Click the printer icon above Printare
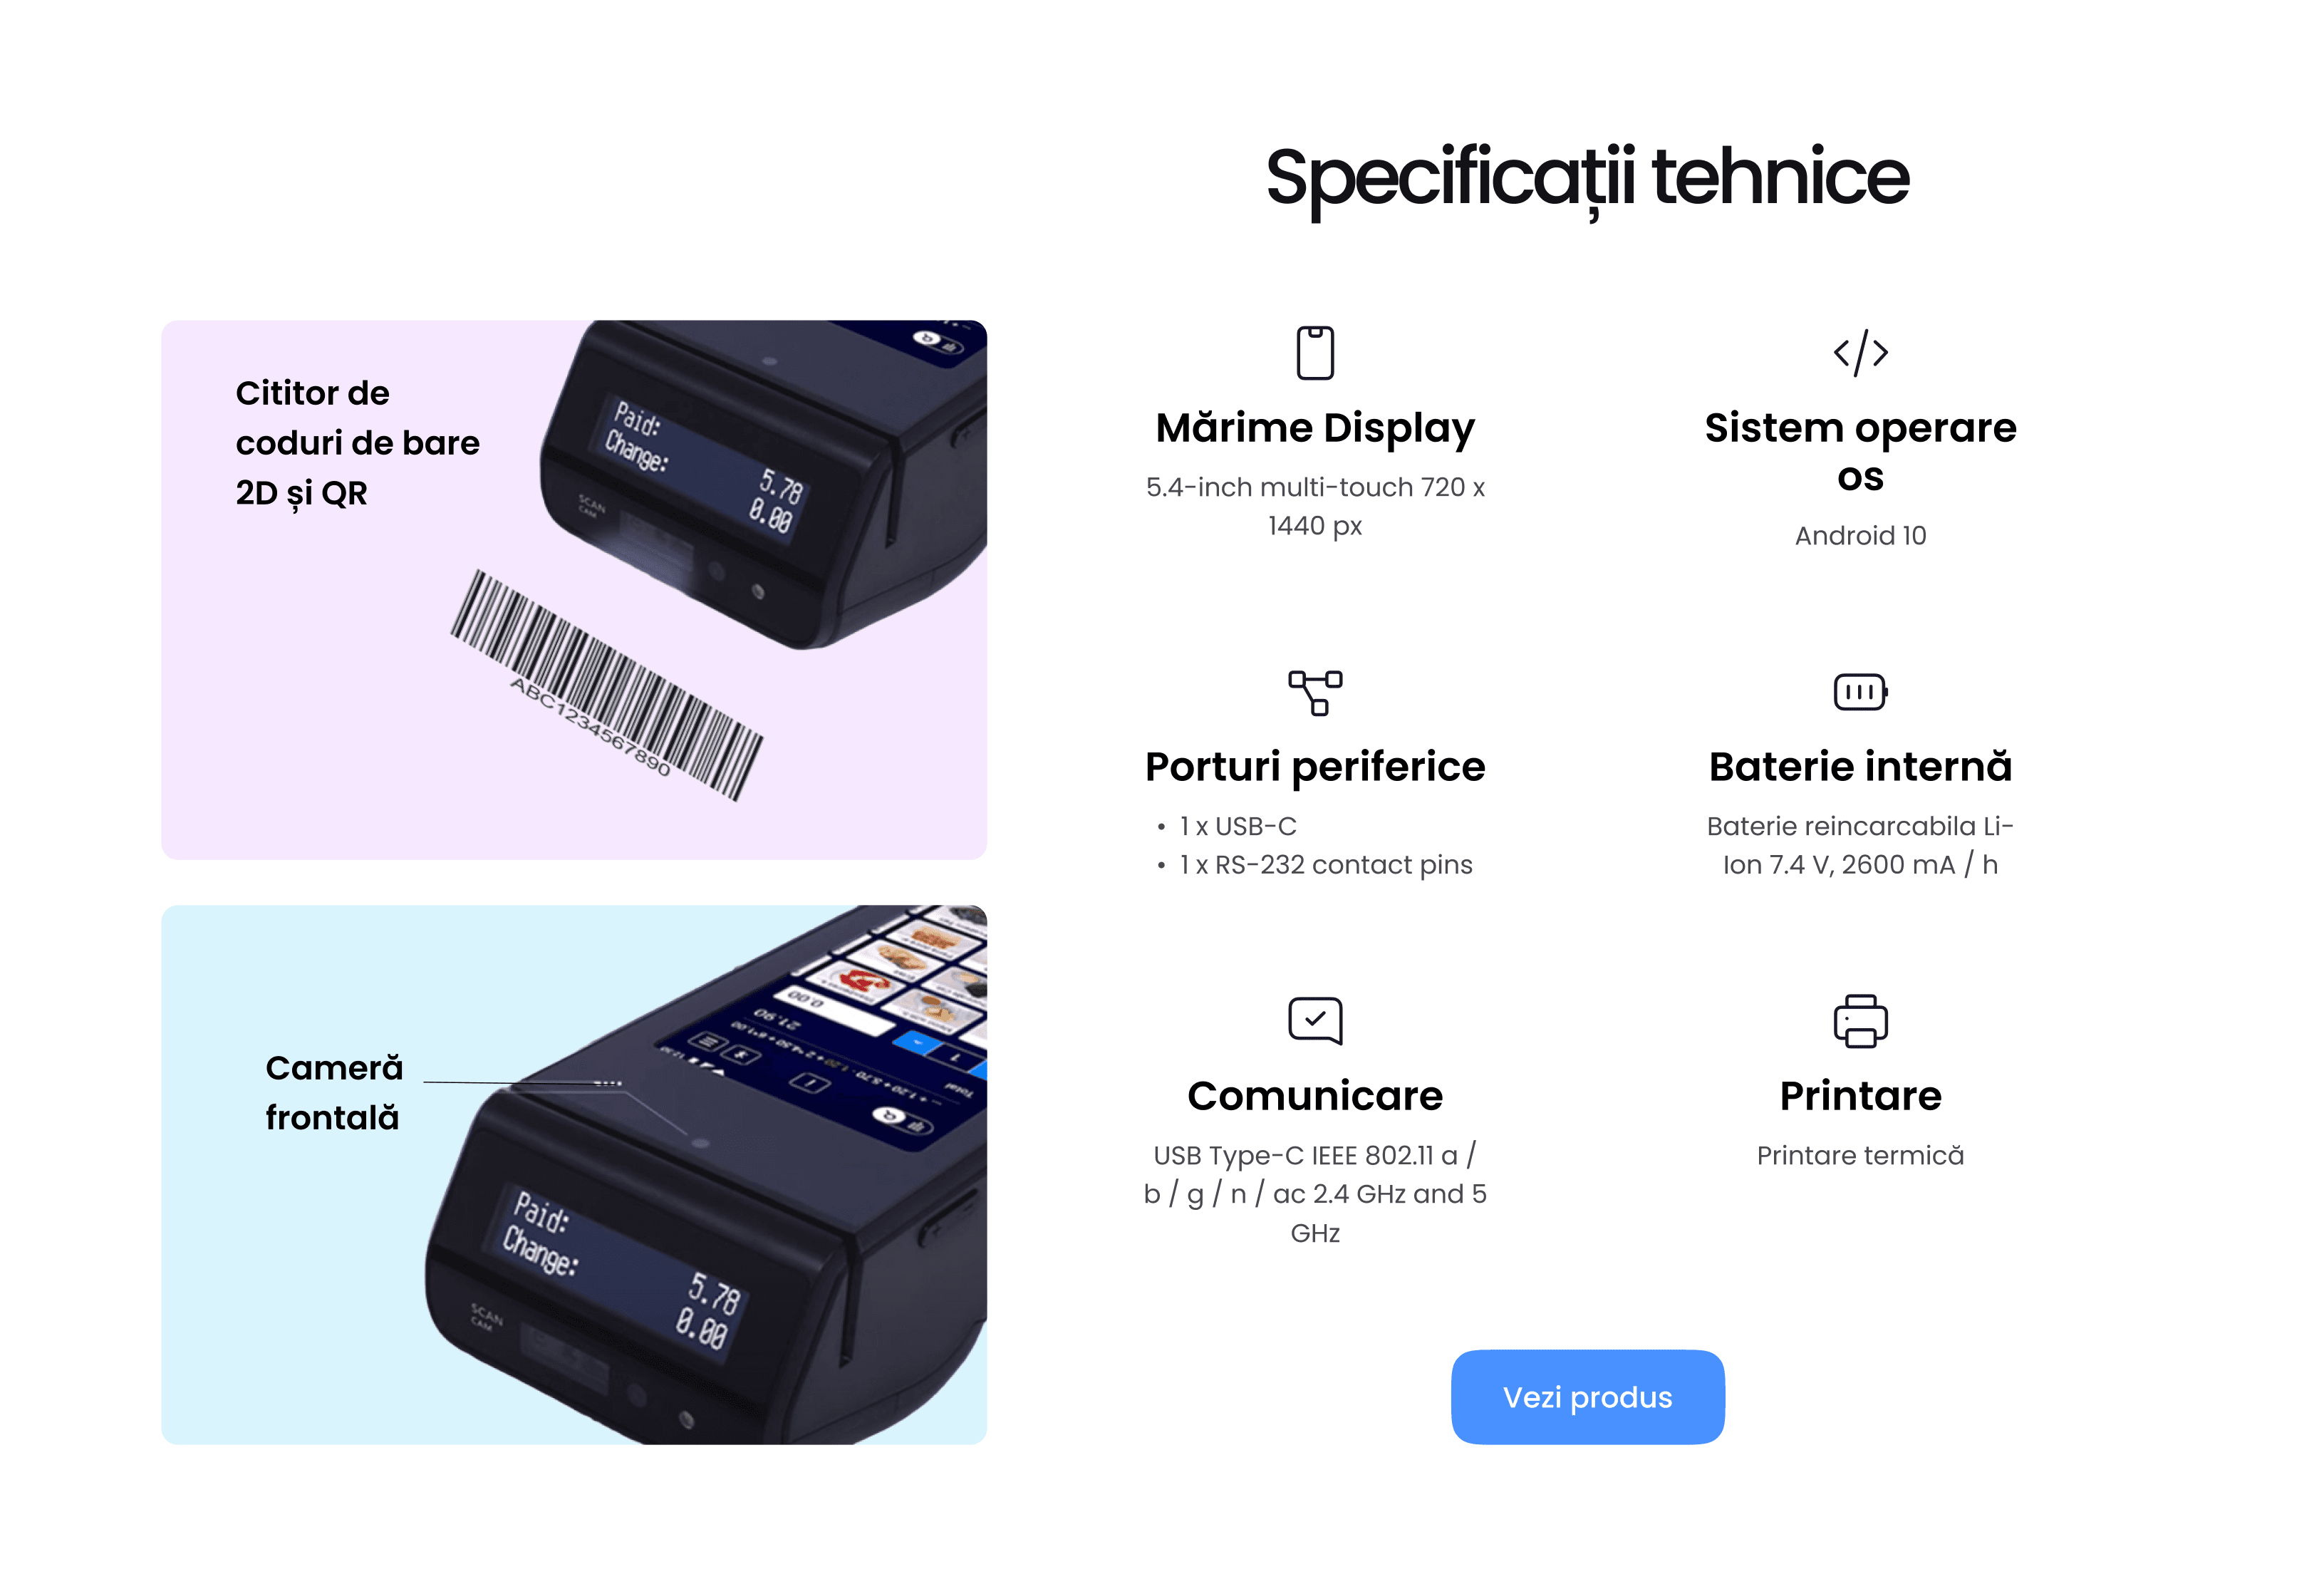2324x1574 pixels. coord(1860,1021)
